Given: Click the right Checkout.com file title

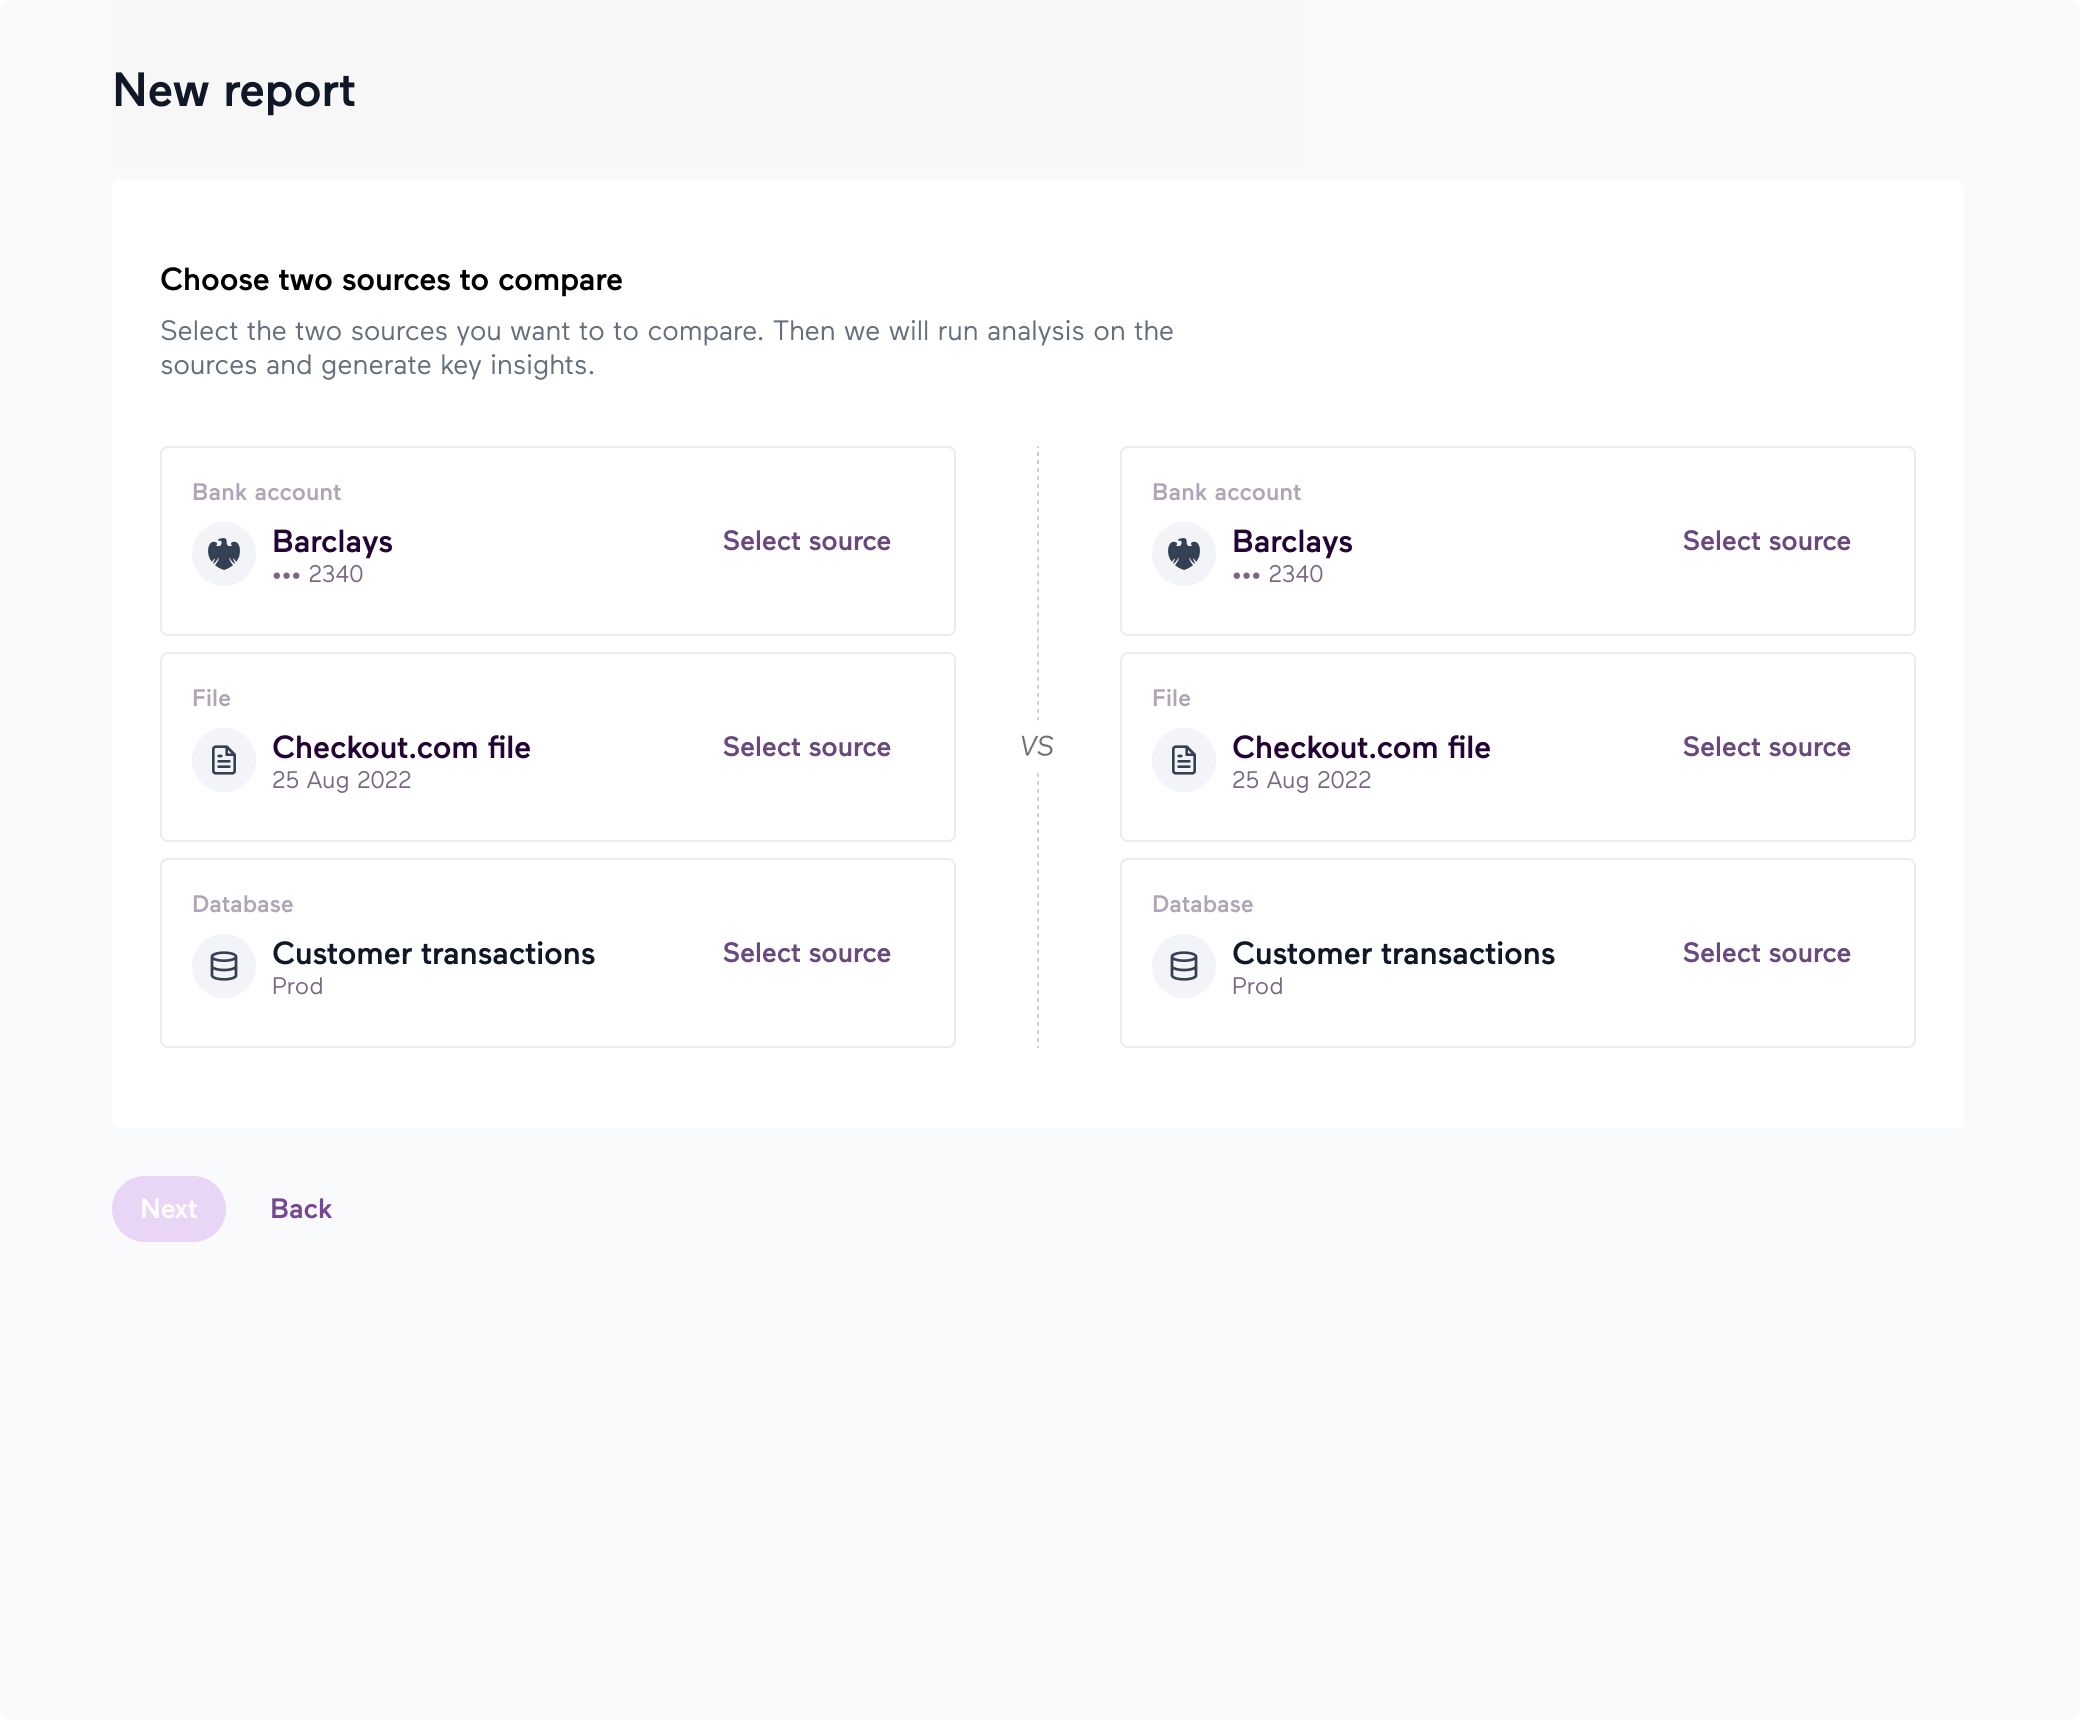Looking at the screenshot, I should [1361, 748].
